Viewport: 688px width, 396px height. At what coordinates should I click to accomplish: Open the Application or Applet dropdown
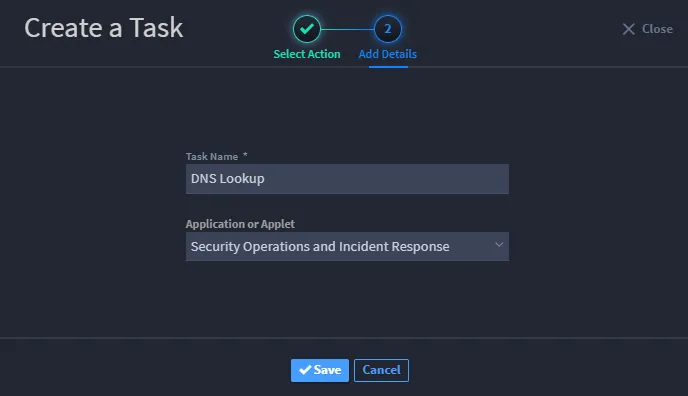tap(347, 246)
